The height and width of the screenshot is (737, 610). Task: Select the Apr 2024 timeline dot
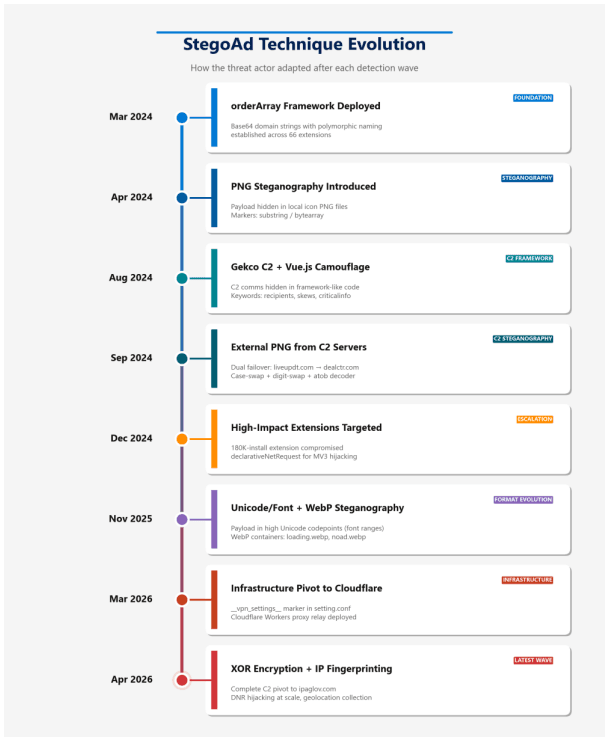tap(182, 198)
